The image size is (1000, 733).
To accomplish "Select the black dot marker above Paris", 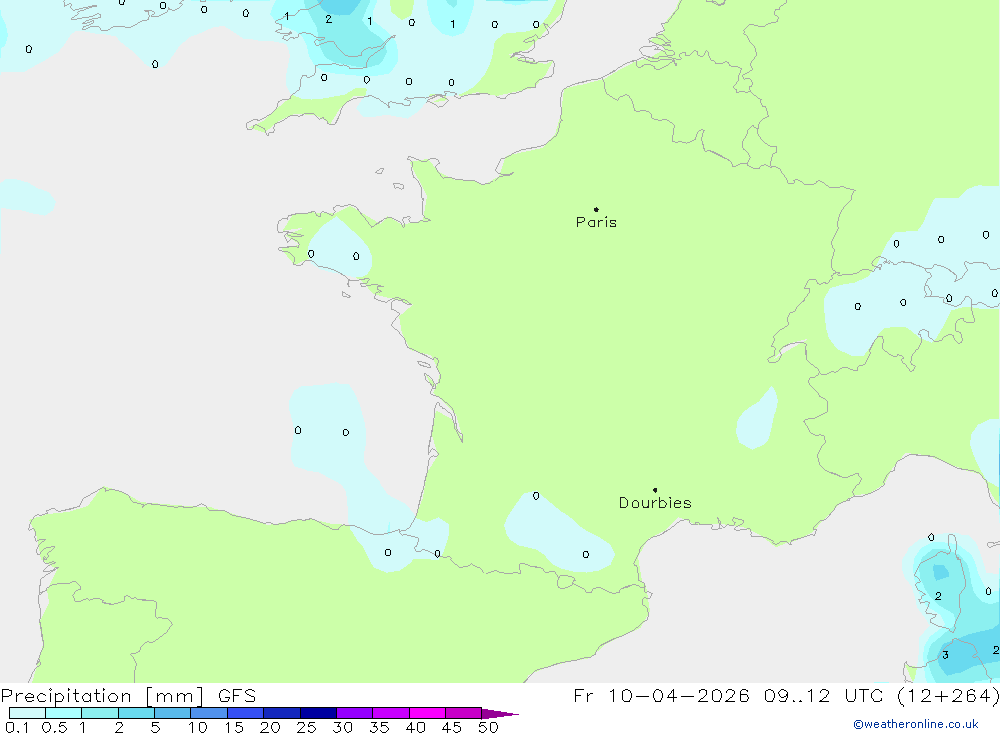I will click(596, 209).
